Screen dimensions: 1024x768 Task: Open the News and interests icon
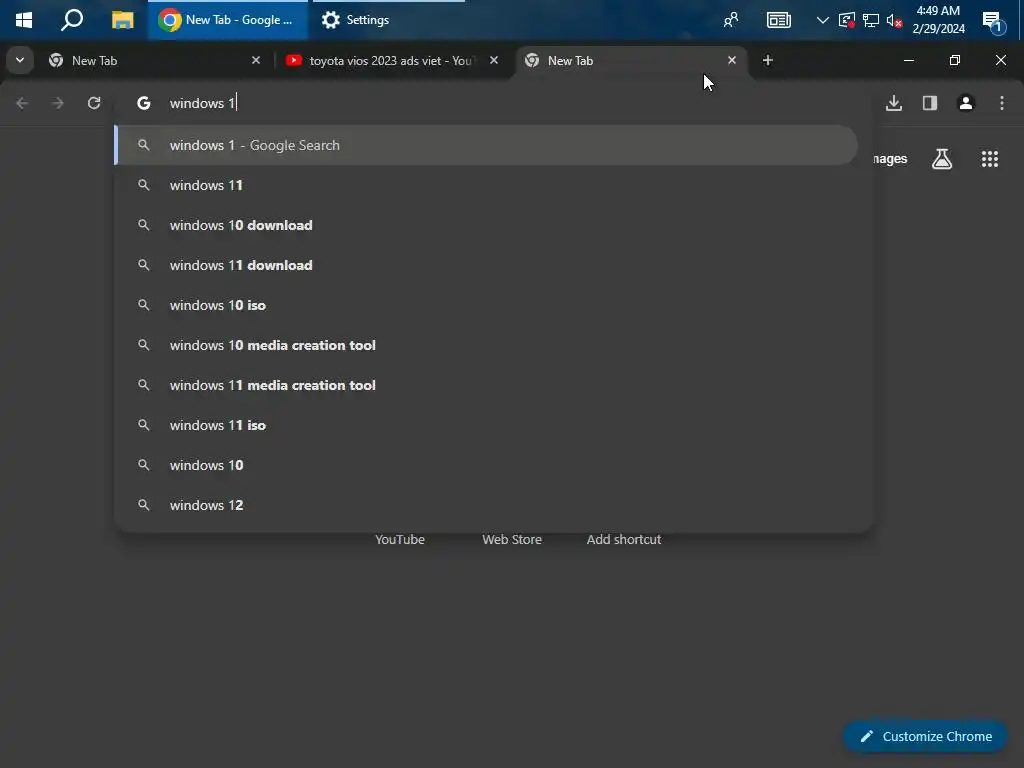point(778,20)
